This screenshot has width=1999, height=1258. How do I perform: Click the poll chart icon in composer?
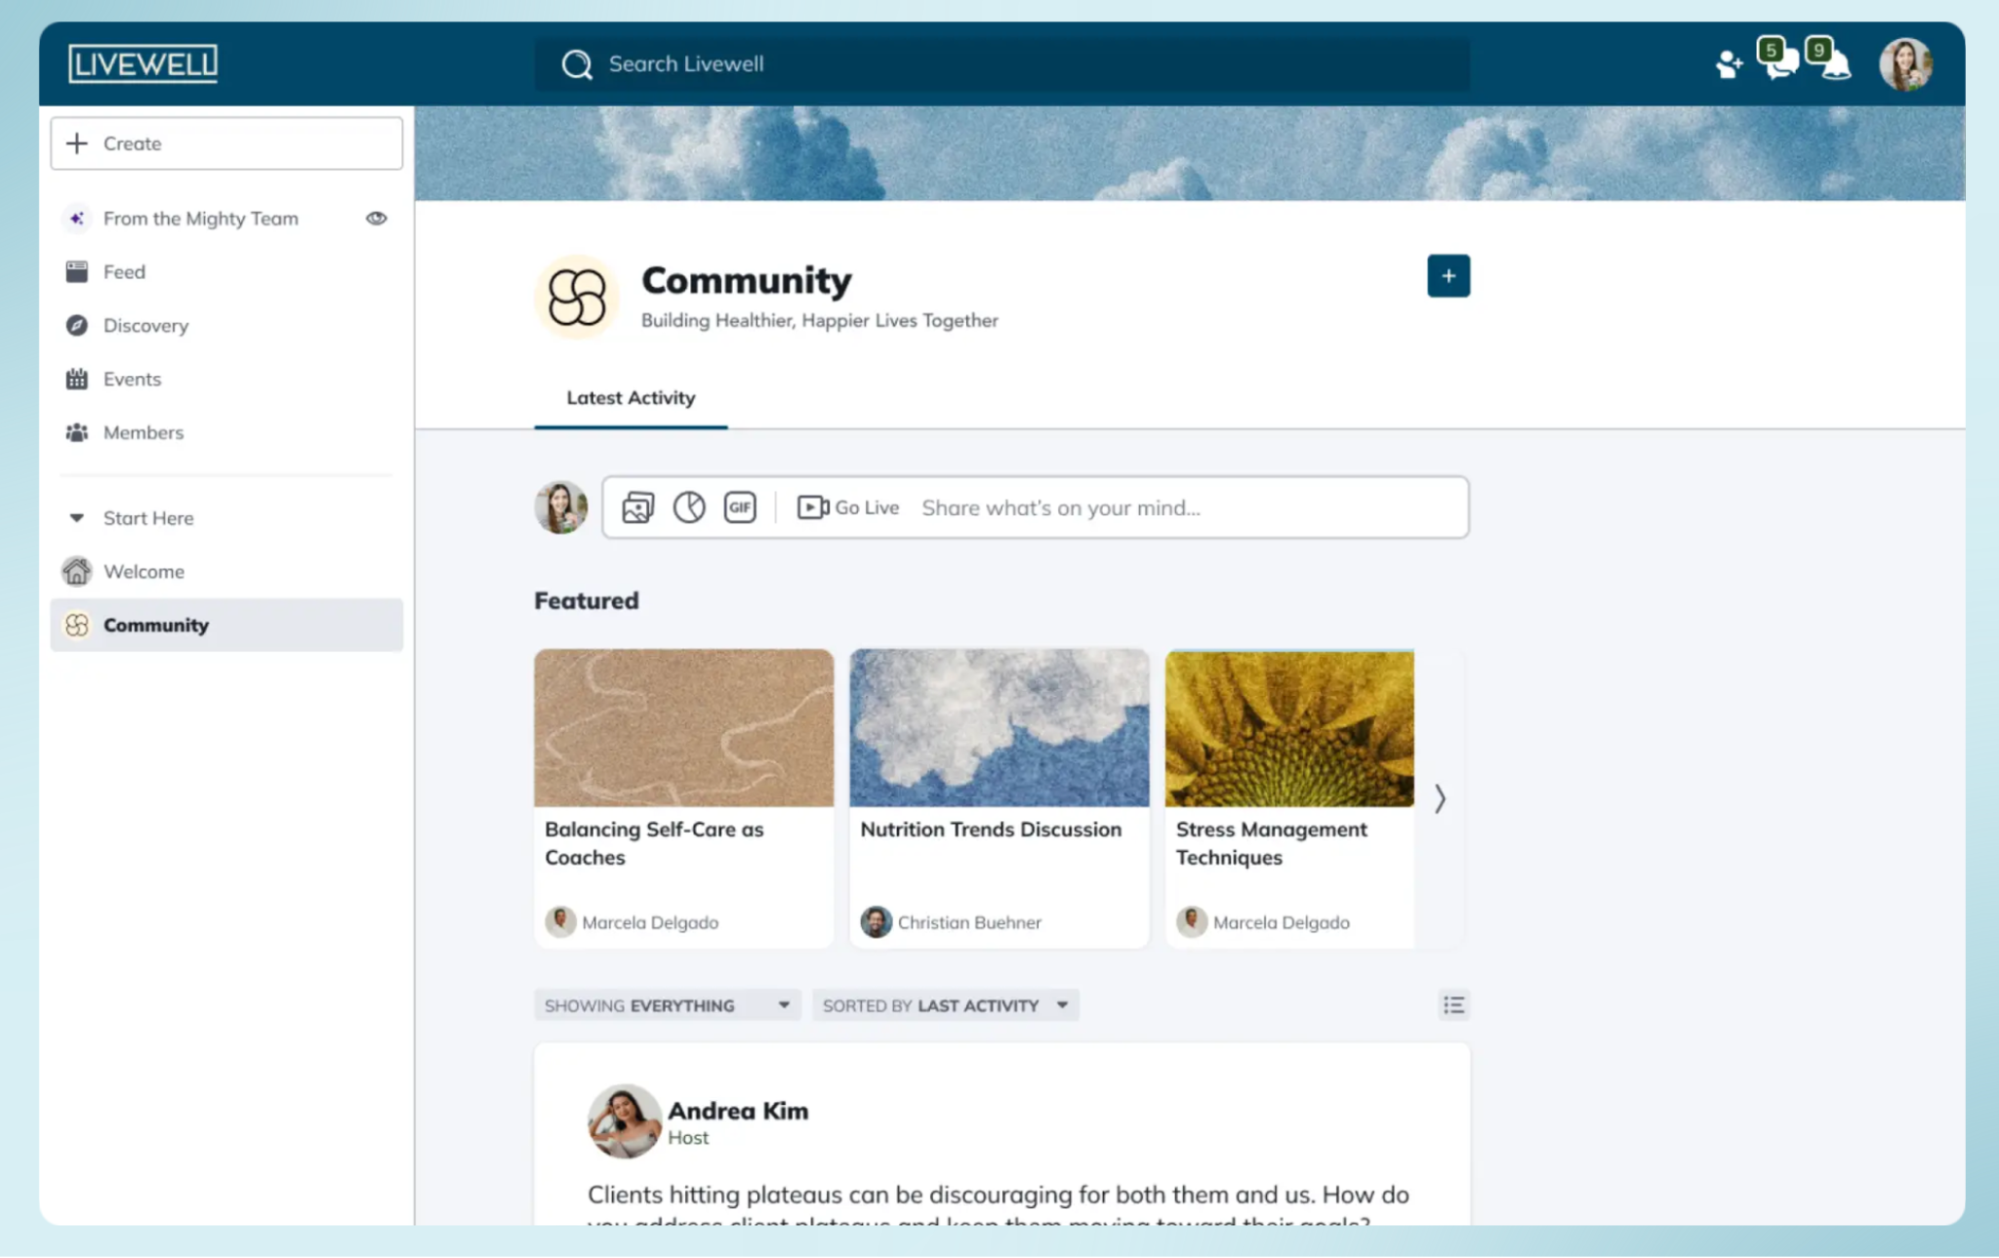tap(689, 508)
